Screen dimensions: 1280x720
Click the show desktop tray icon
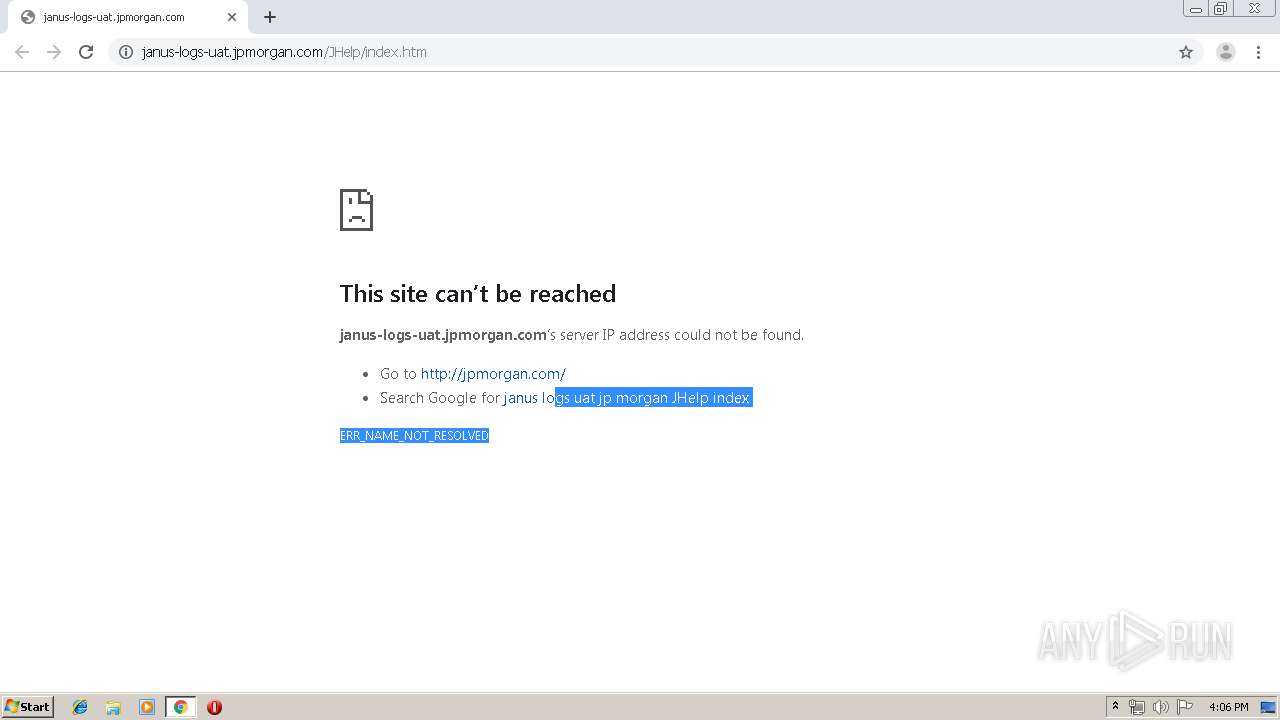point(1268,707)
